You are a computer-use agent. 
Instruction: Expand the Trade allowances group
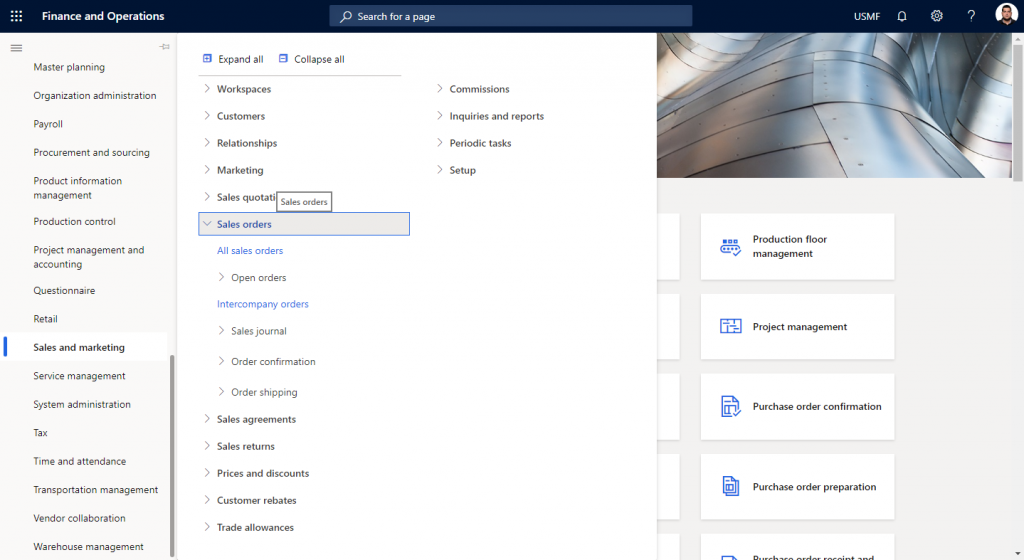[207, 527]
